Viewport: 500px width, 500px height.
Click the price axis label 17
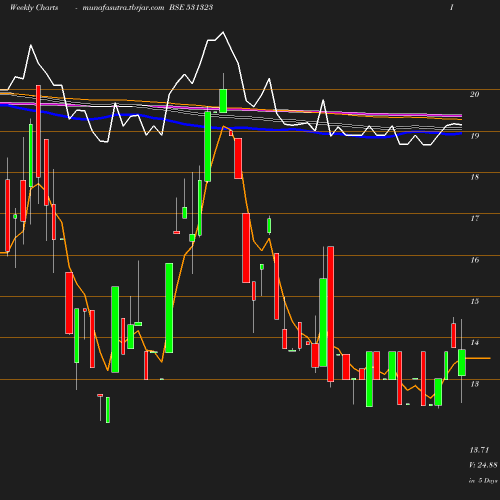click(475, 218)
